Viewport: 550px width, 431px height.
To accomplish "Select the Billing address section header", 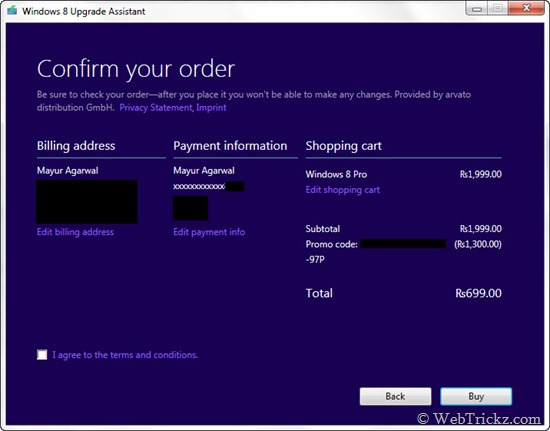I will (76, 146).
